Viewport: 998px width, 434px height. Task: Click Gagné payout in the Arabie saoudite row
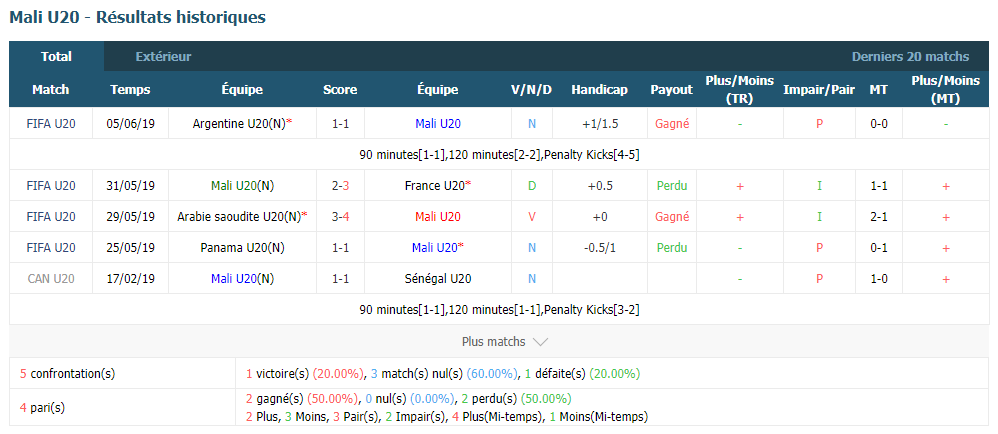672,217
